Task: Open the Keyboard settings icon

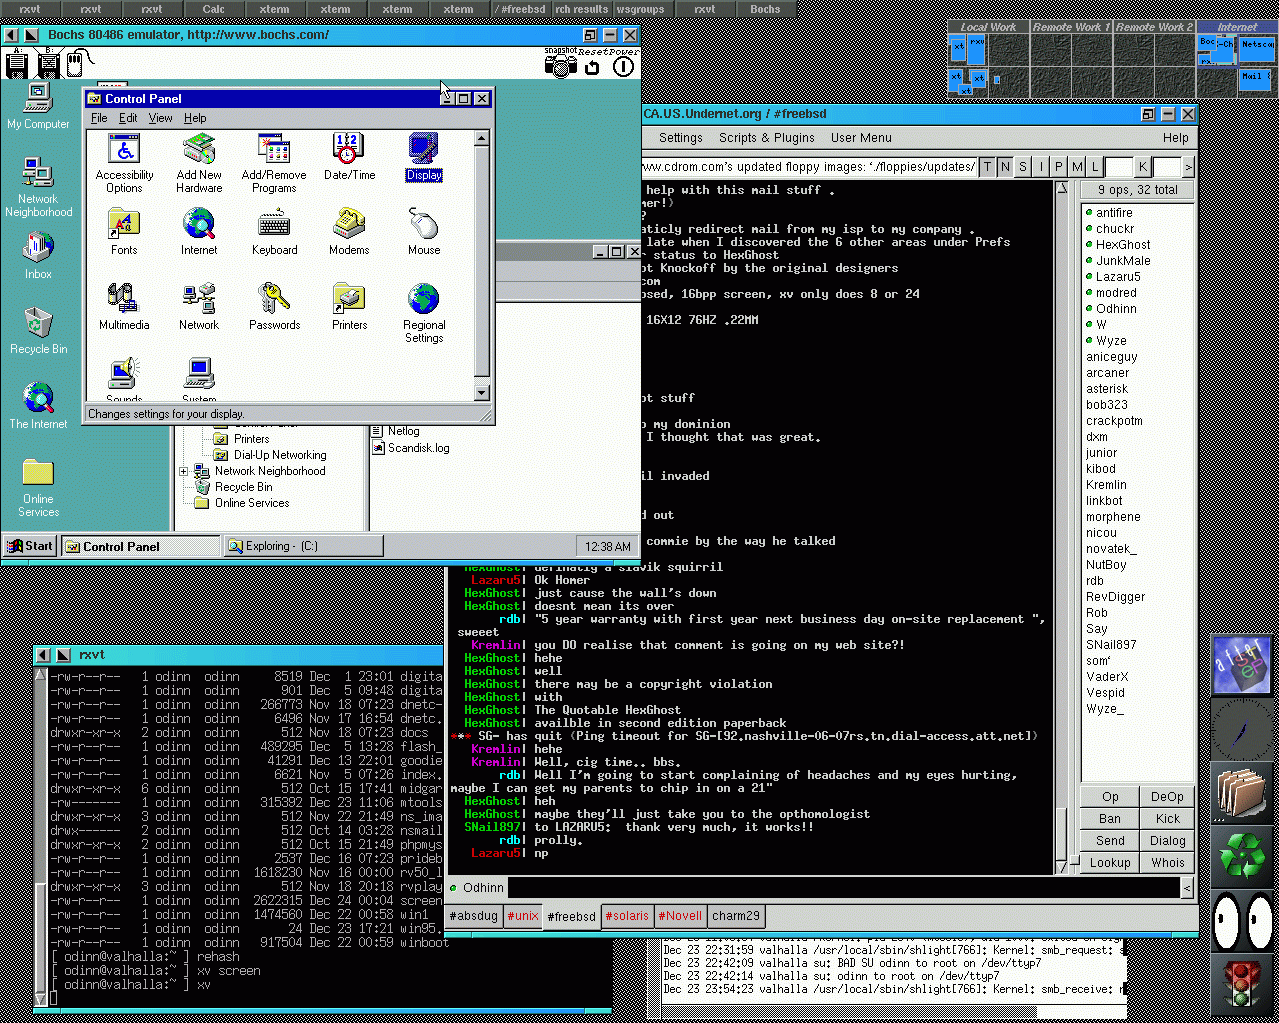Action: pyautogui.click(x=274, y=232)
